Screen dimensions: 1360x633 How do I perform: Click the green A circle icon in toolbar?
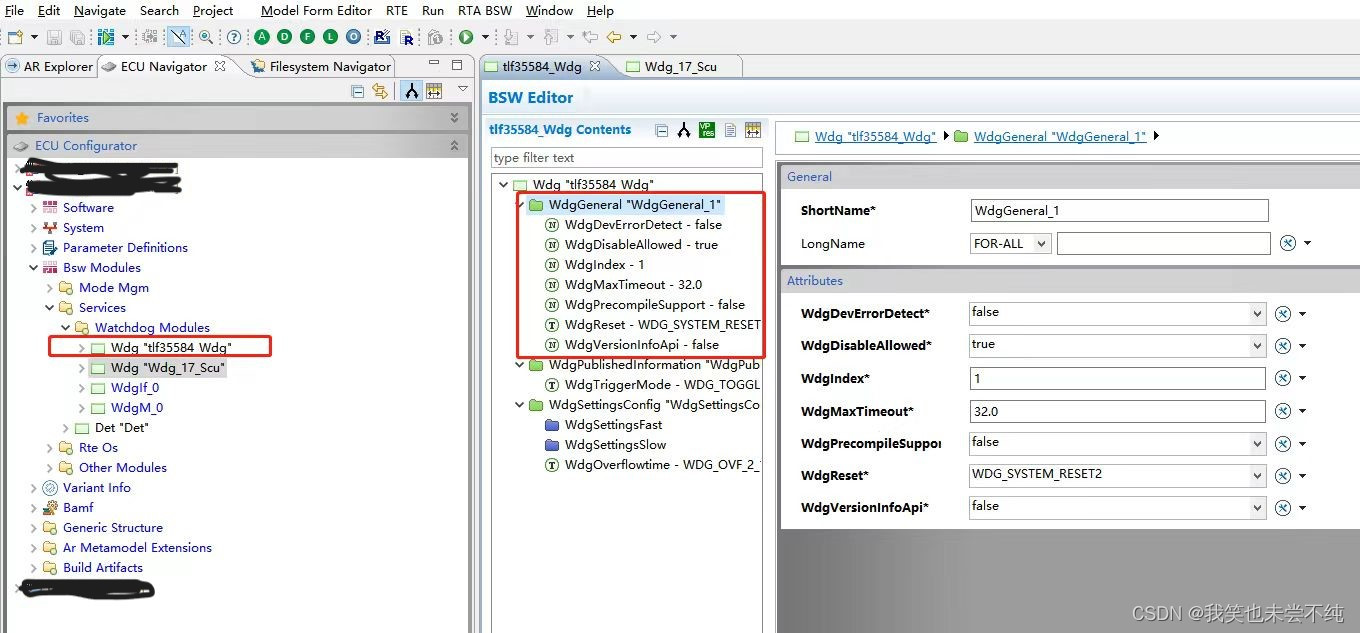pyautogui.click(x=261, y=37)
